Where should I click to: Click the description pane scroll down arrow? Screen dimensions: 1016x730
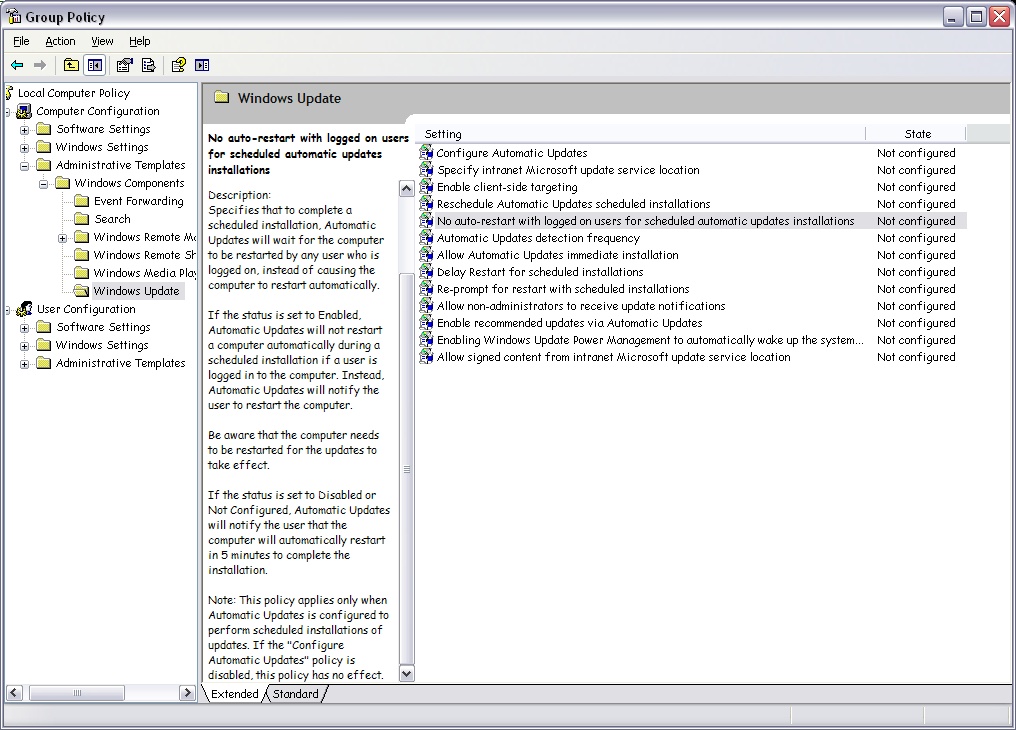406,674
